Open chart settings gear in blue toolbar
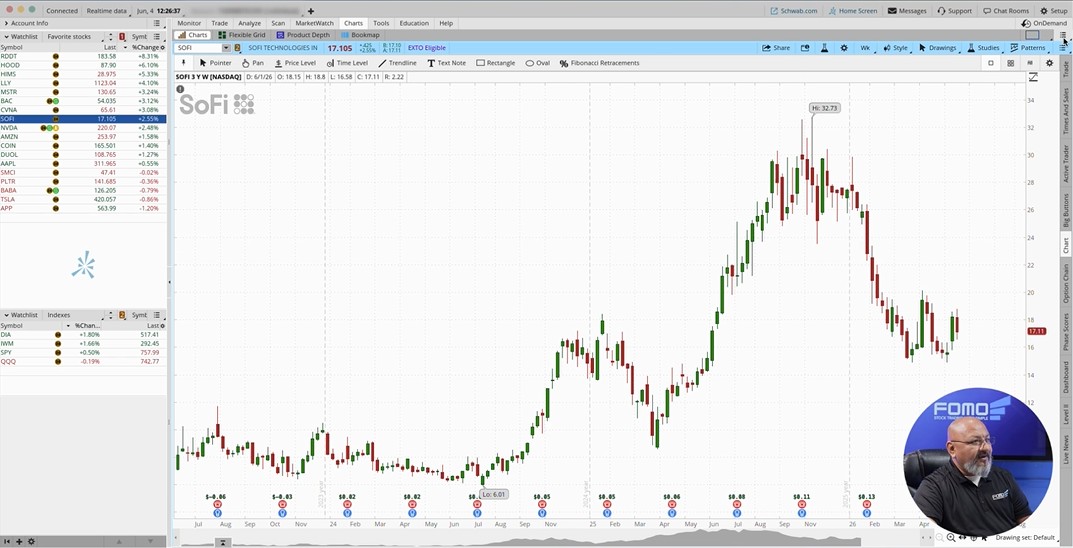This screenshot has width=1073, height=548. 844,48
